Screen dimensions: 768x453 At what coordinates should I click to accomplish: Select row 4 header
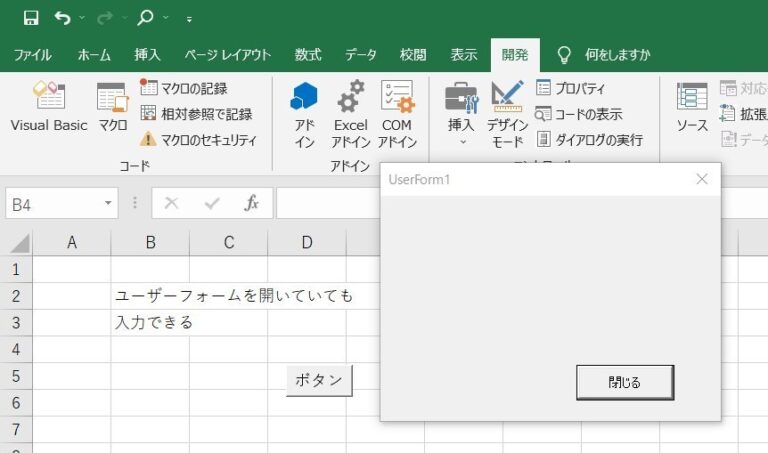pos(16,349)
